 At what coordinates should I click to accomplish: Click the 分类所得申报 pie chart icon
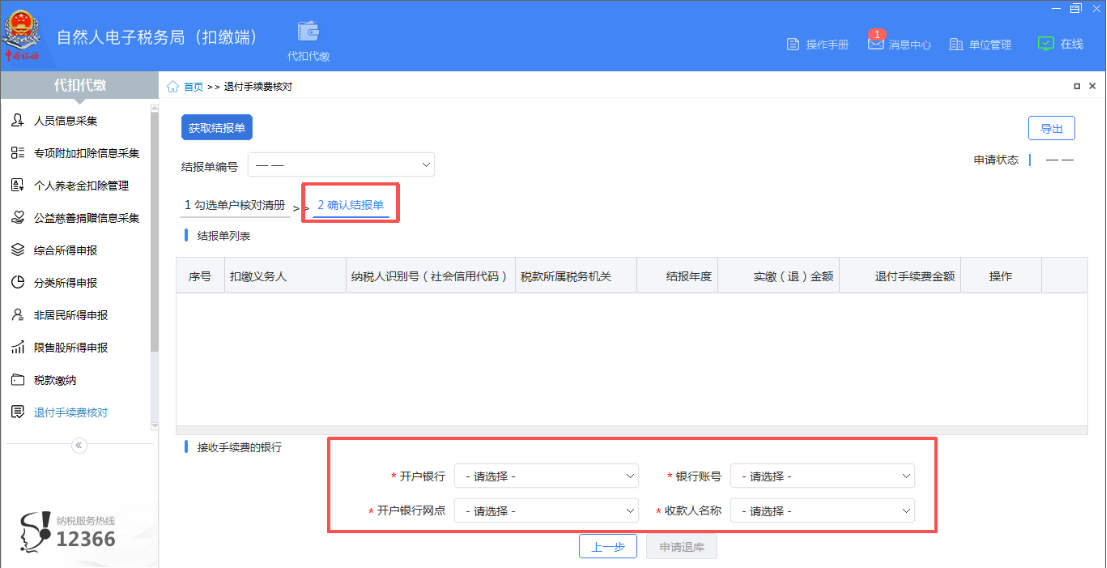click(18, 283)
